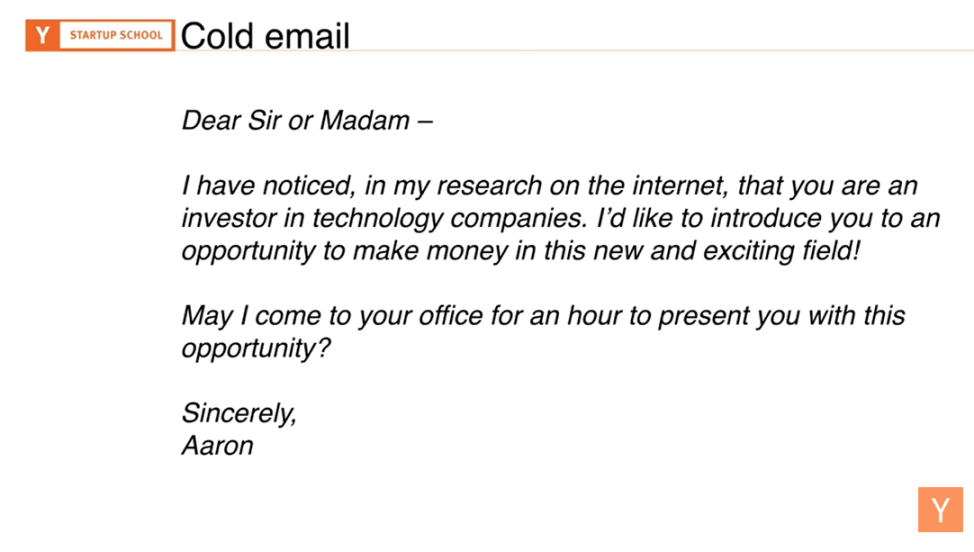Click the 'Dear Sir or Madam' greeting line
The width and height of the screenshot is (974, 552).
[307, 120]
